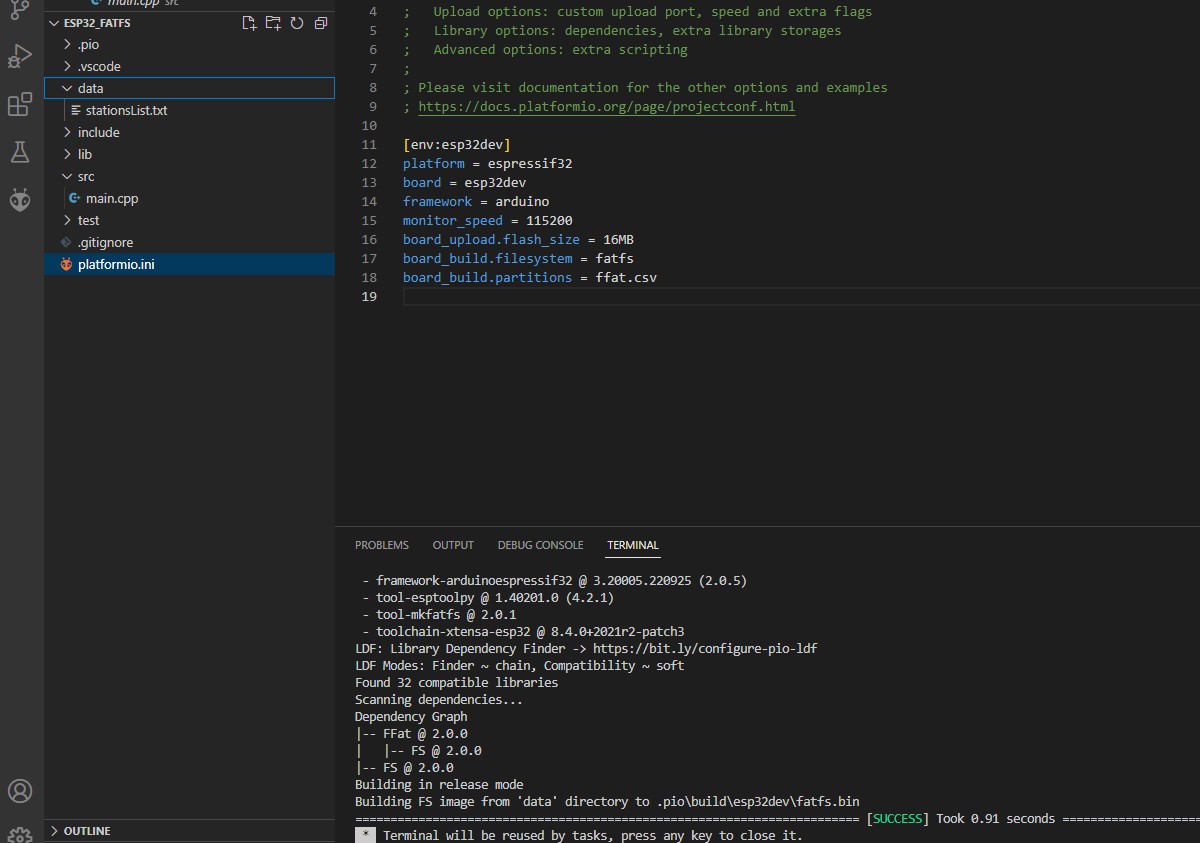The width and height of the screenshot is (1200, 843).
Task: Click the New Folder icon in explorer
Action: [273, 23]
